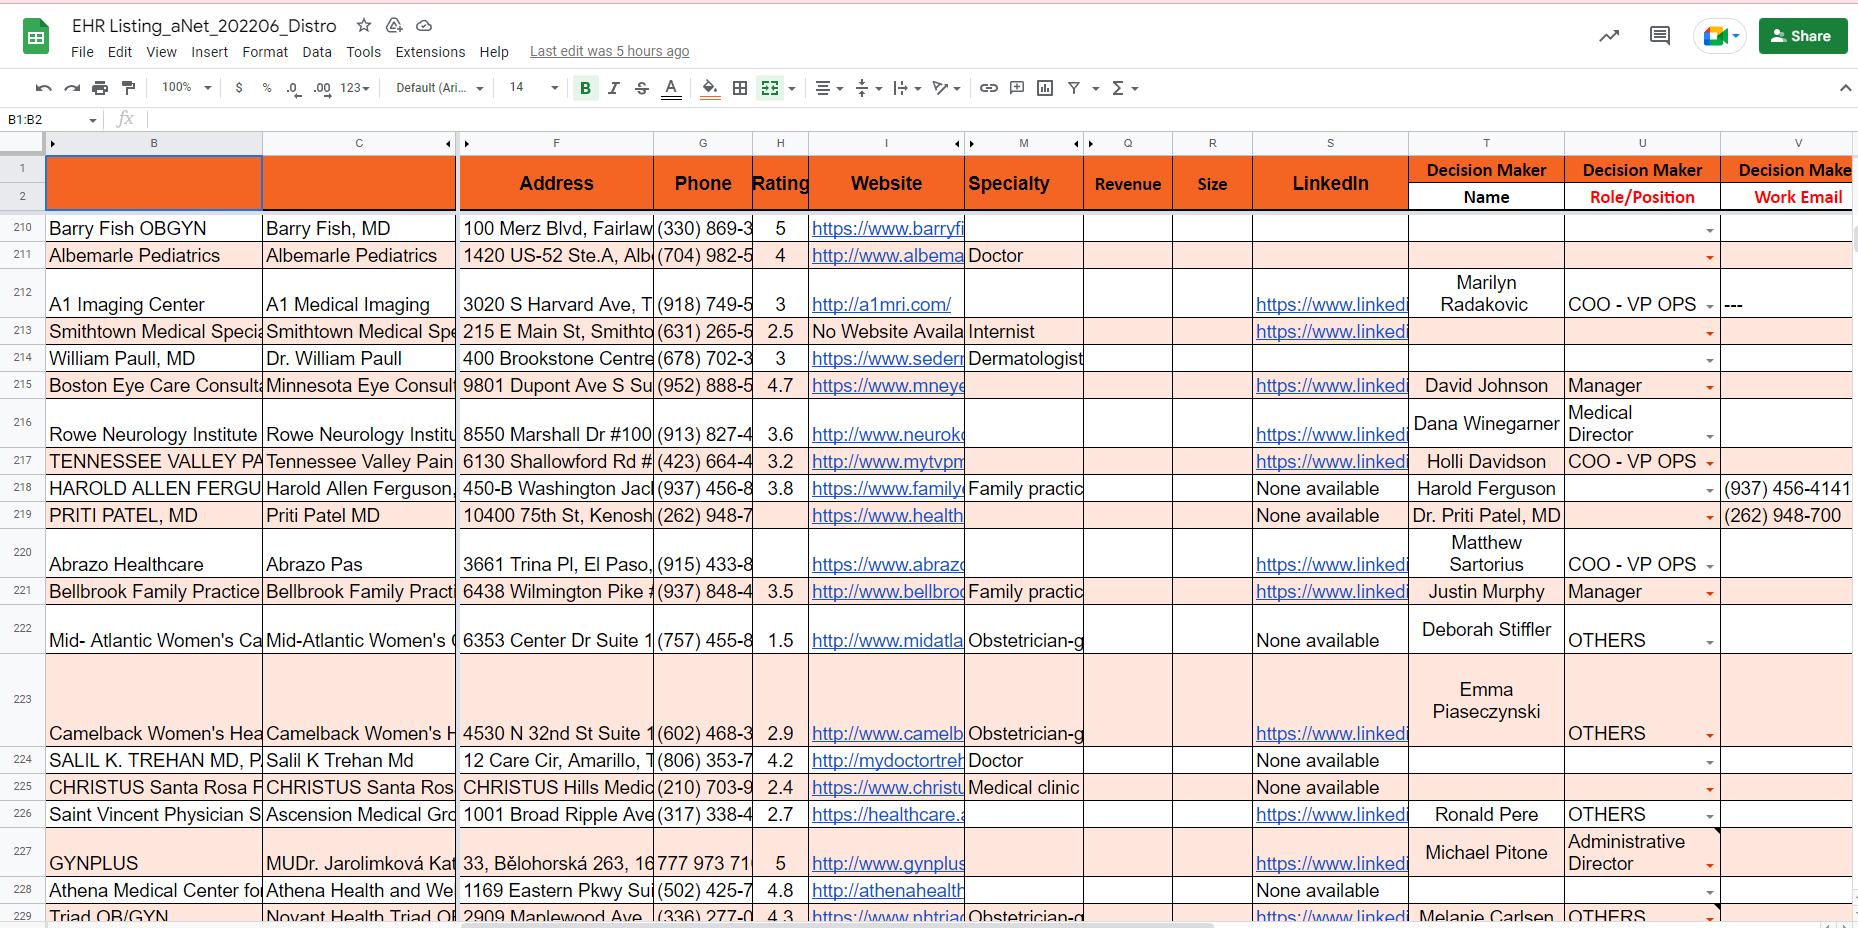Redo the last undone action
This screenshot has height=928, width=1858.
pos(72,88)
